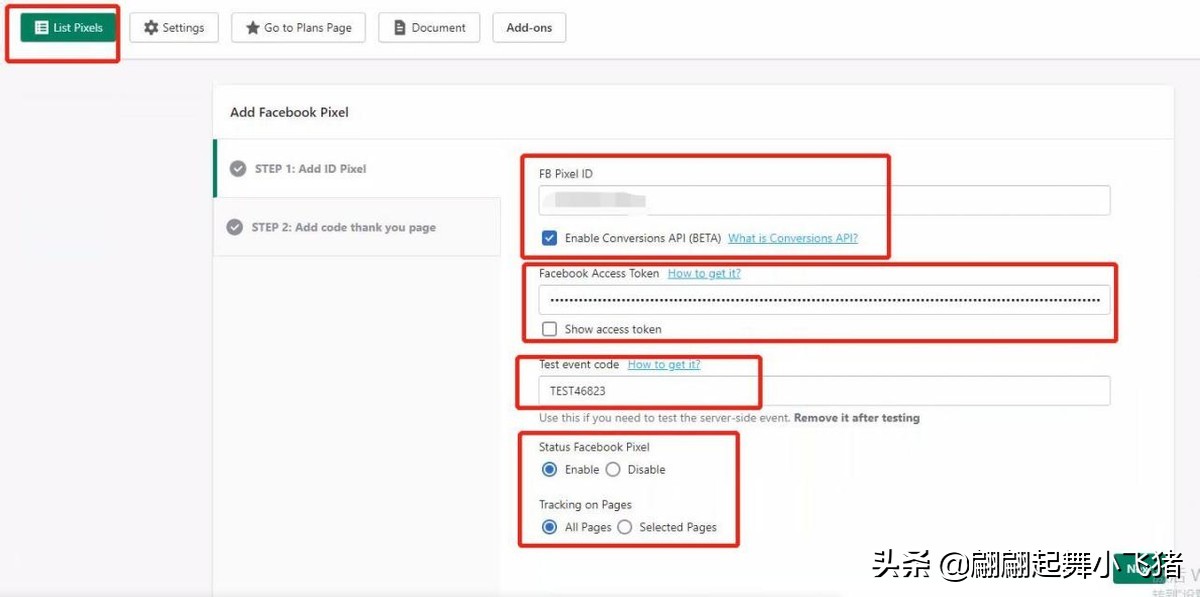
Task: Select All Pages tracking option
Action: pos(549,527)
